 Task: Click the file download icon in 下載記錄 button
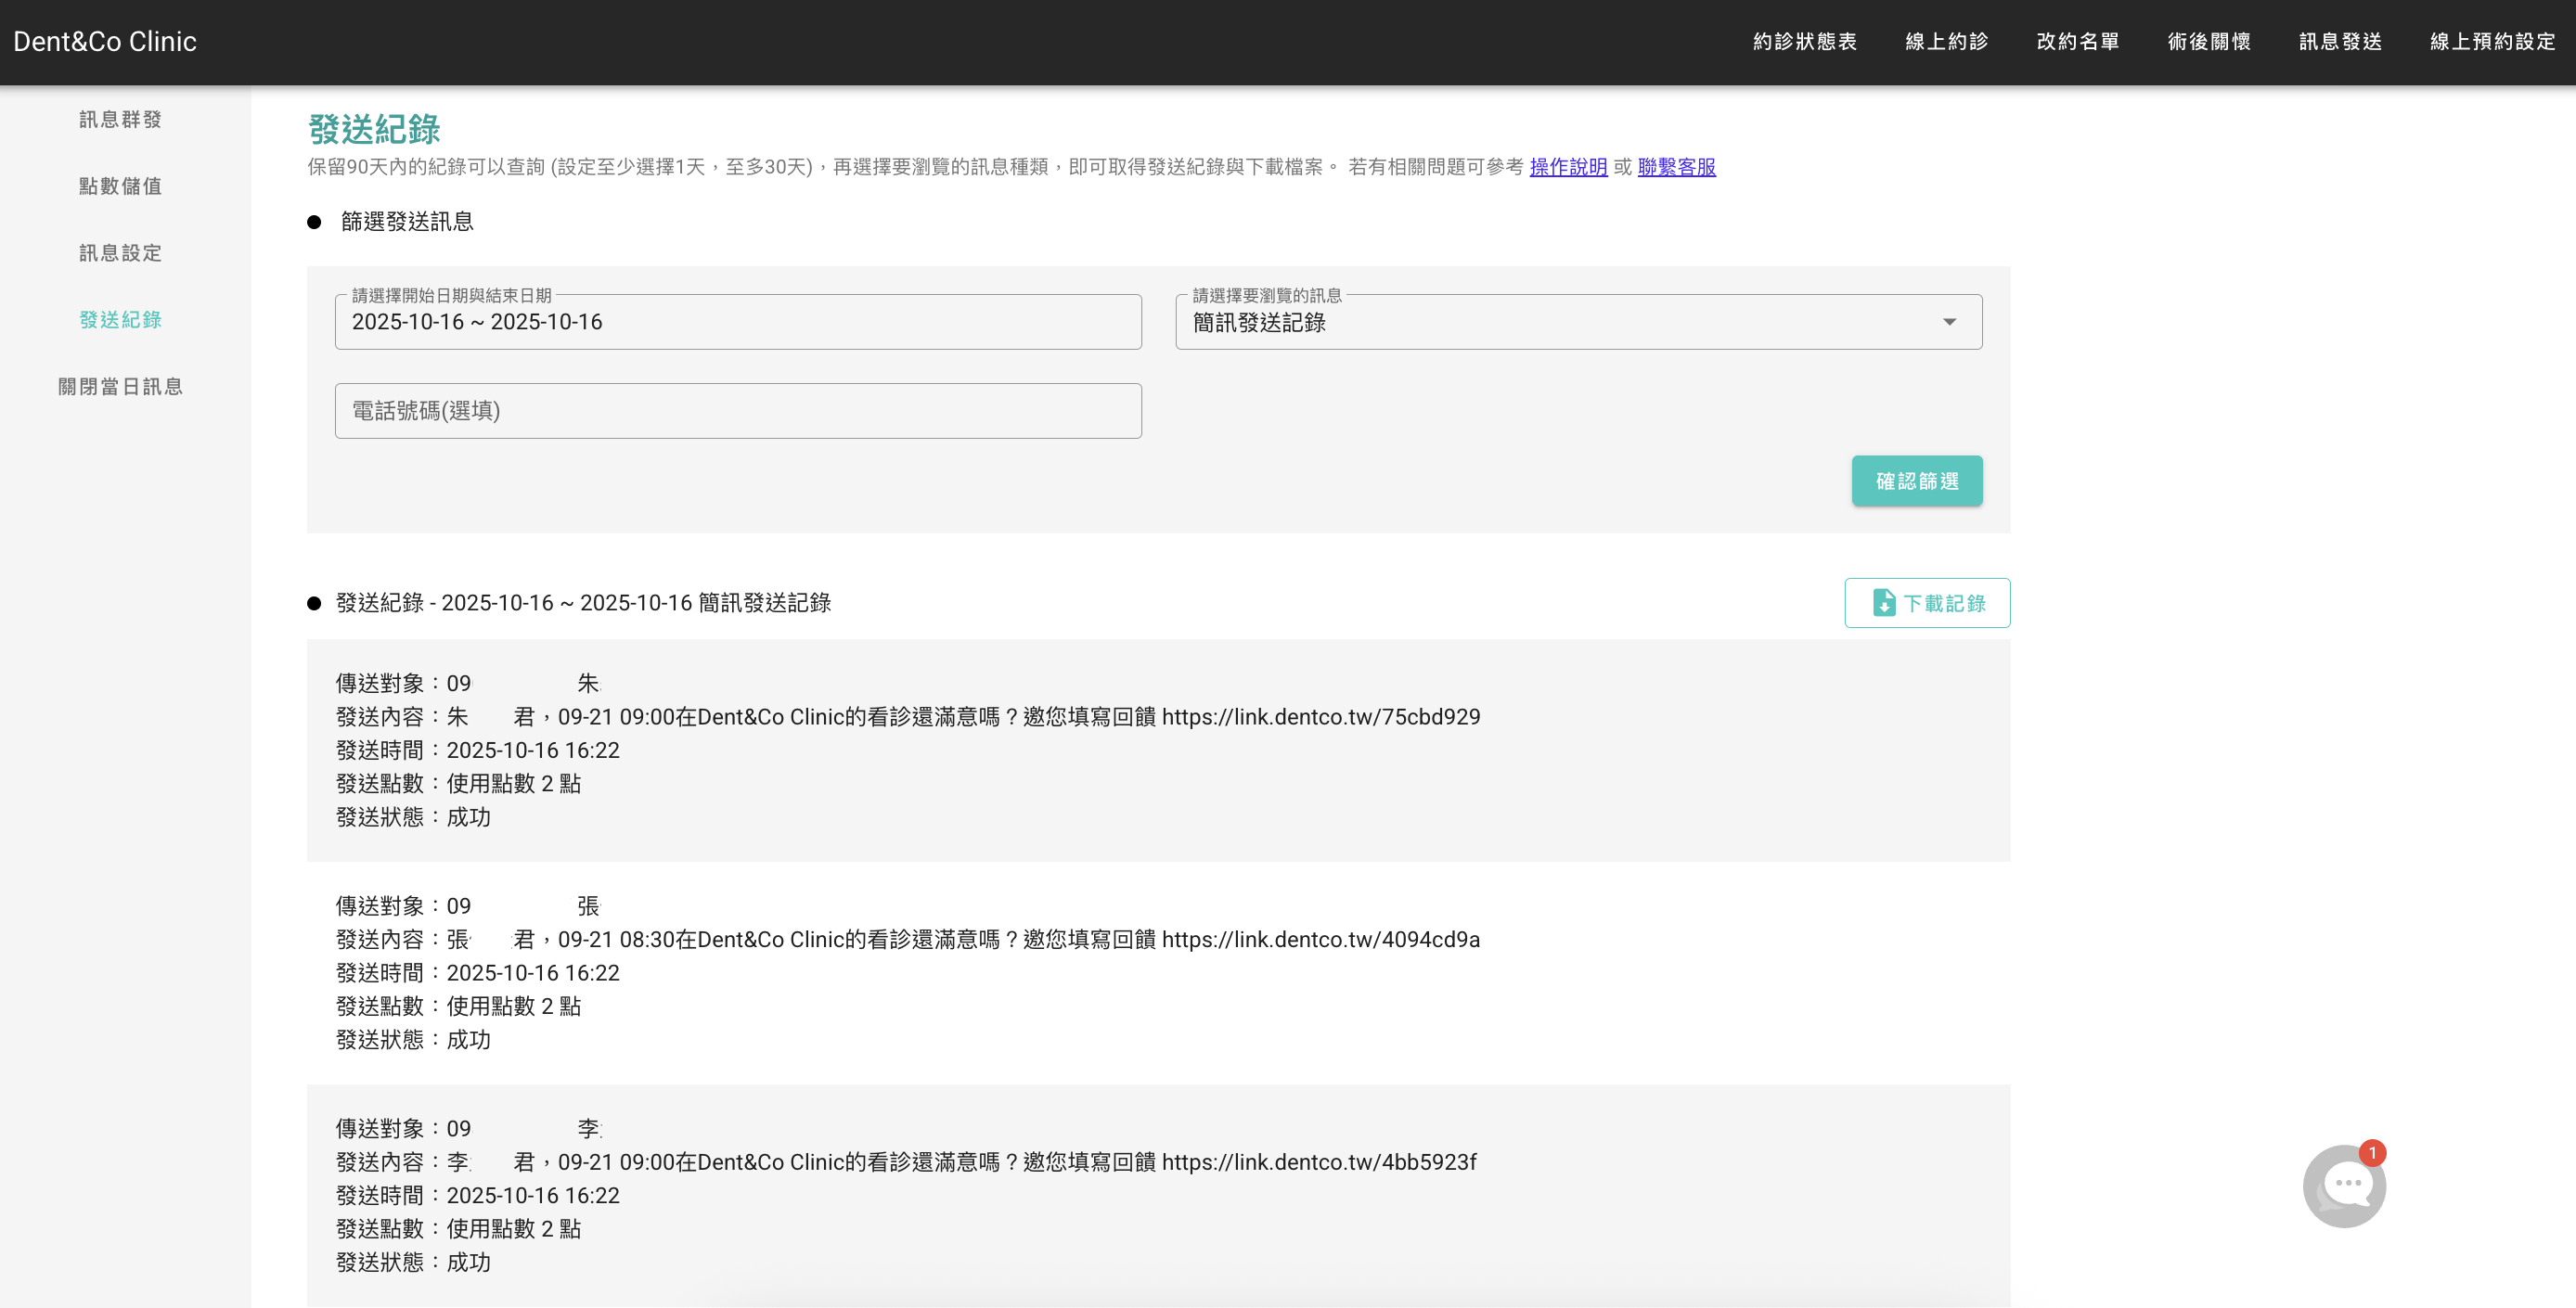click(x=1884, y=603)
